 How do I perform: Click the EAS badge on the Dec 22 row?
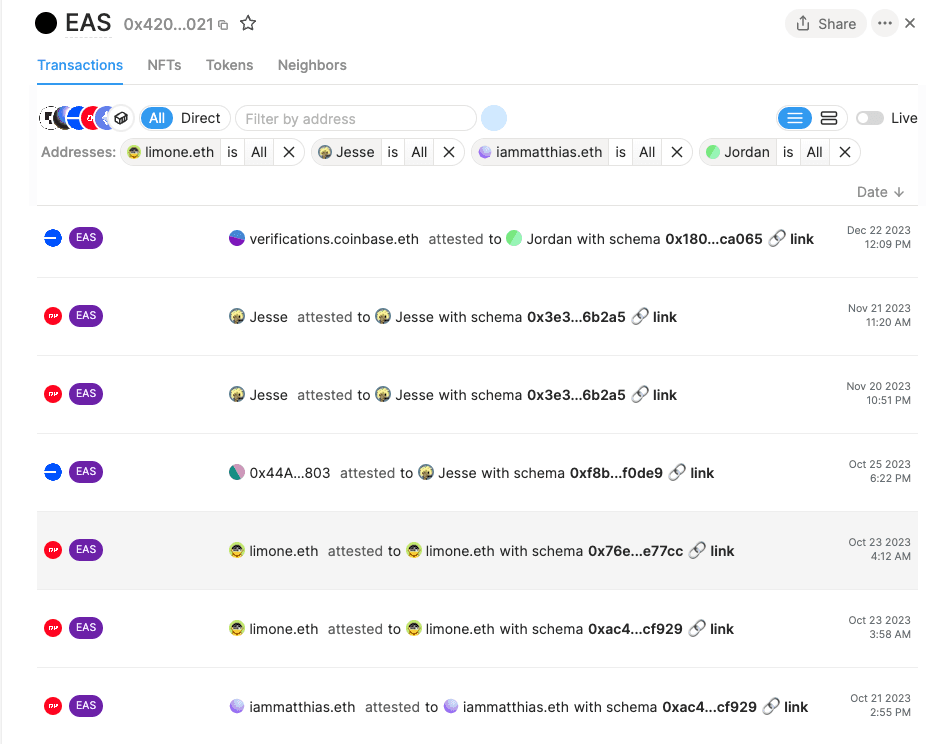[86, 237]
